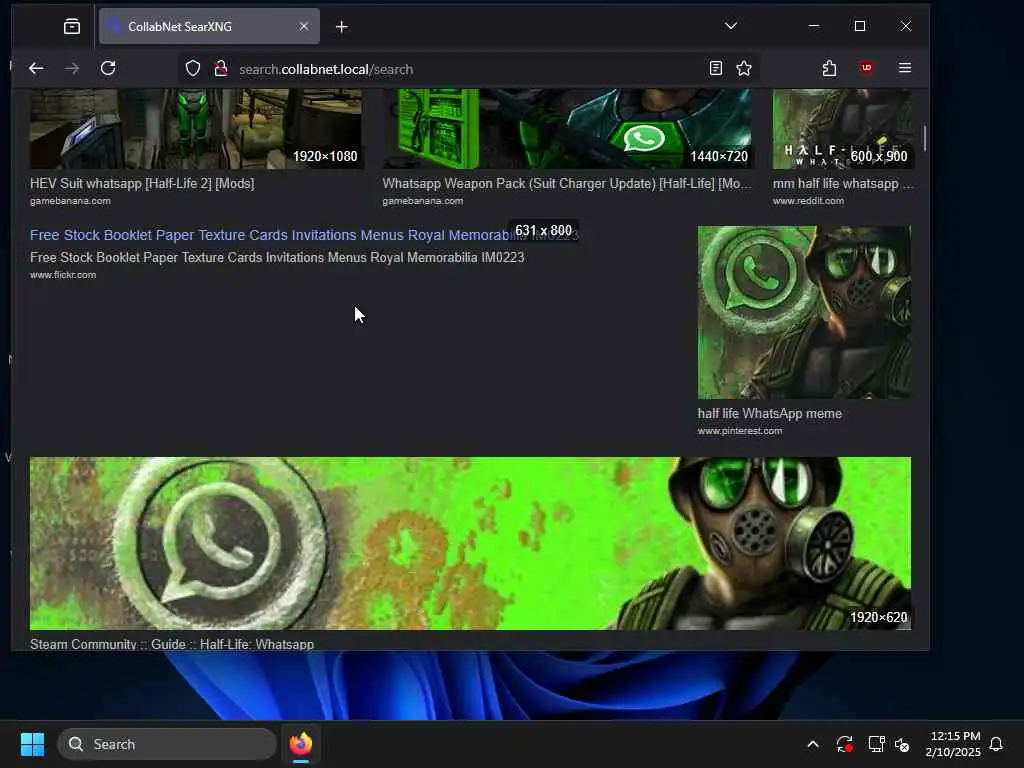Click the 'Steam Community :: Guide :: Half-Life: Whatsapp' caption
Screen dimensions: 1024x768
pyautogui.click(x=172, y=644)
